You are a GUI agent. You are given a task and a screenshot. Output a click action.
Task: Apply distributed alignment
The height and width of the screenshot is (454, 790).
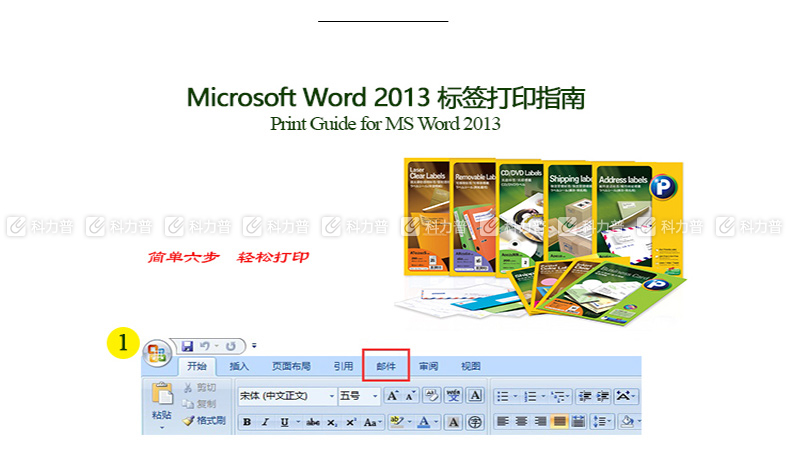578,421
